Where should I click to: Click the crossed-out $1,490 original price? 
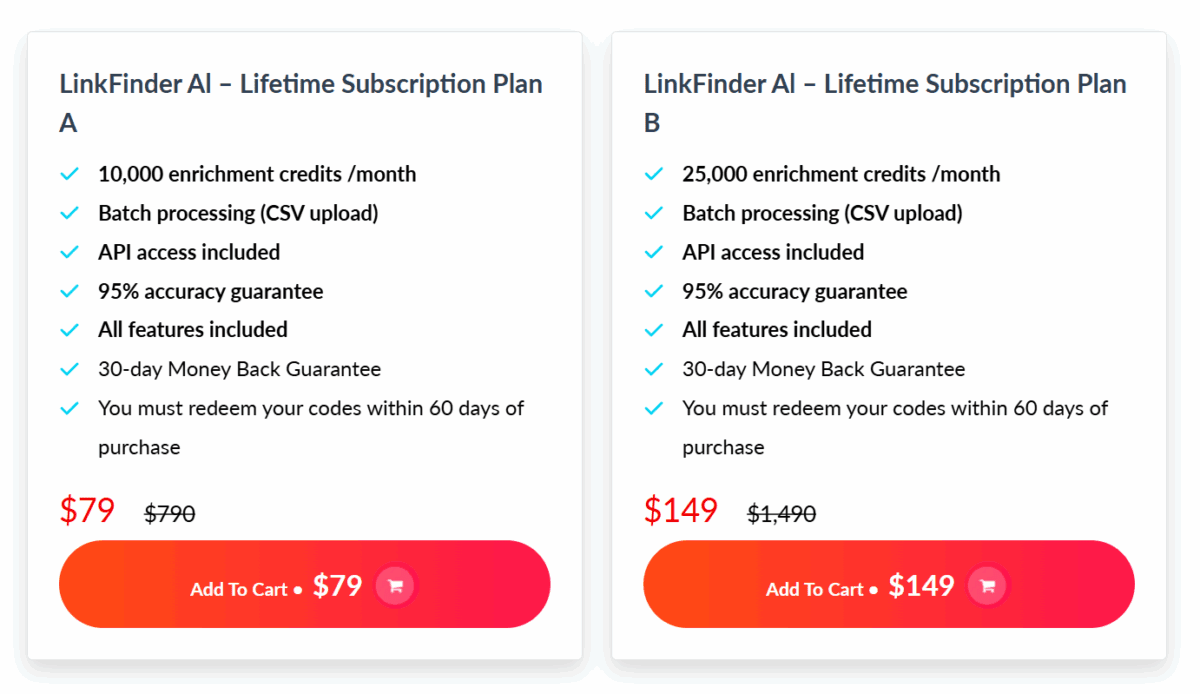tap(781, 514)
